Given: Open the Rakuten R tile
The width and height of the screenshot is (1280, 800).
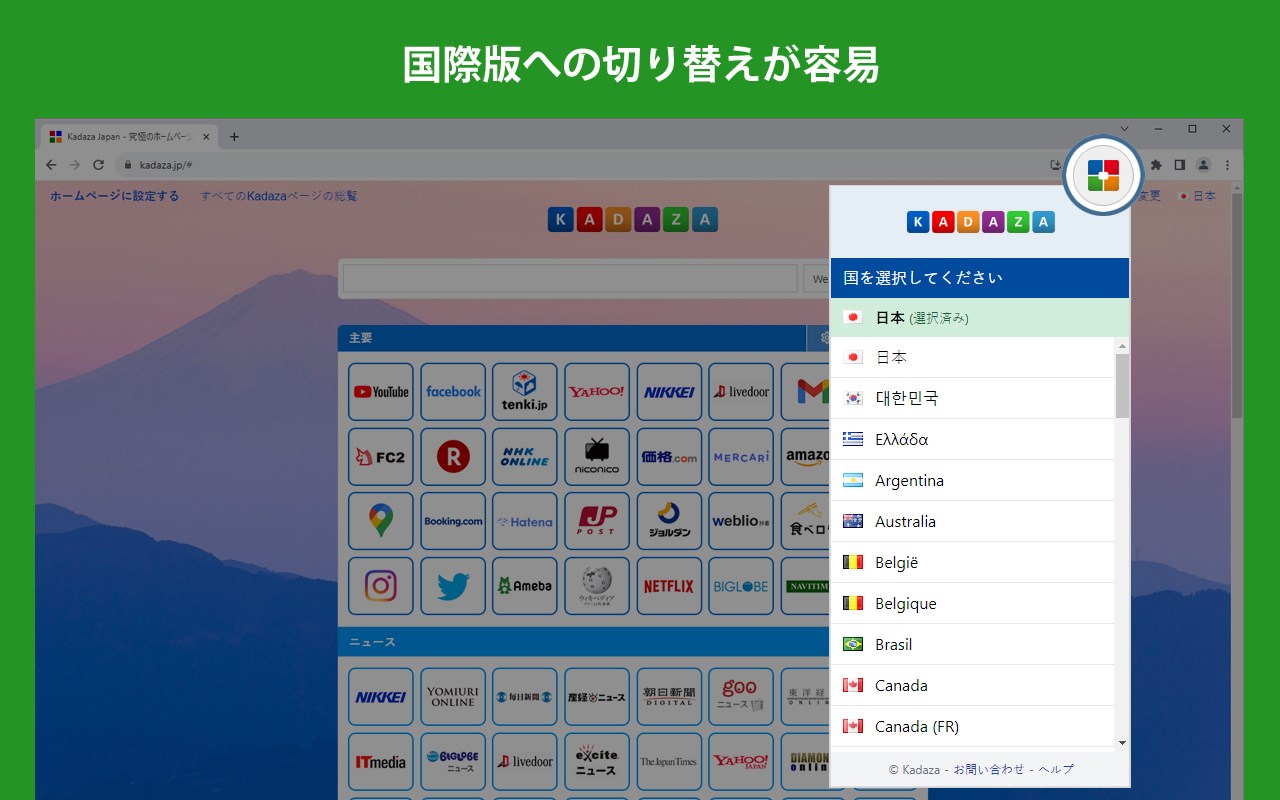Looking at the screenshot, I should click(453, 457).
